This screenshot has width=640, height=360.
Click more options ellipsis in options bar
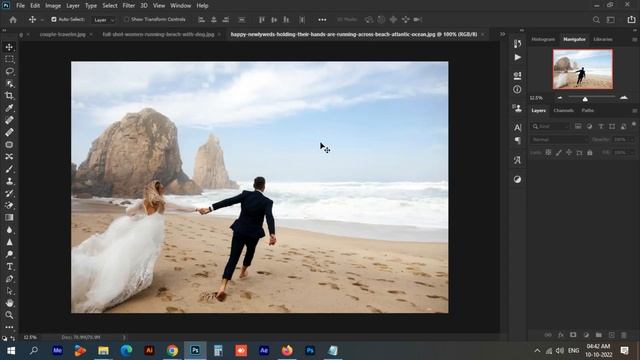pyautogui.click(x=322, y=20)
